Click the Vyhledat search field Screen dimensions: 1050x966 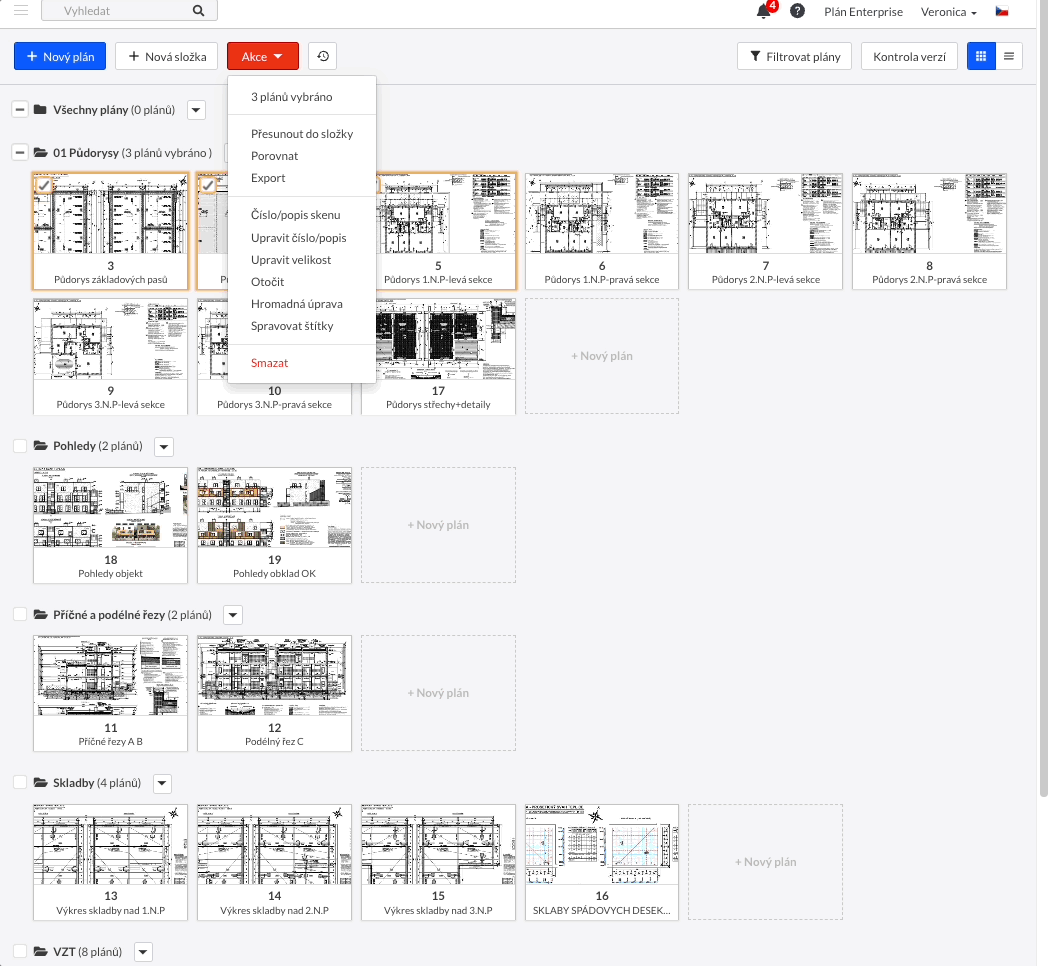point(129,11)
